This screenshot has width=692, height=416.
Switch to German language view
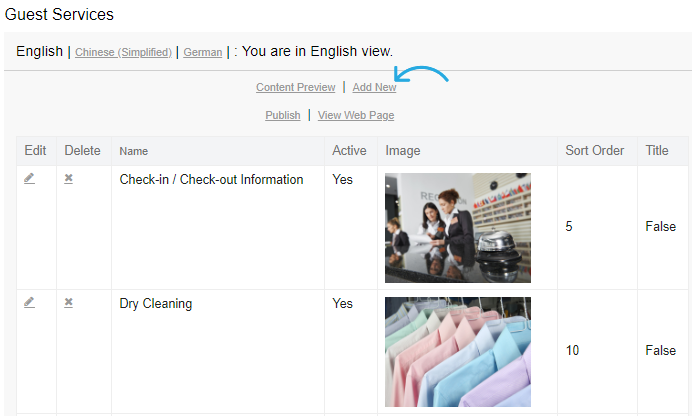coord(203,52)
